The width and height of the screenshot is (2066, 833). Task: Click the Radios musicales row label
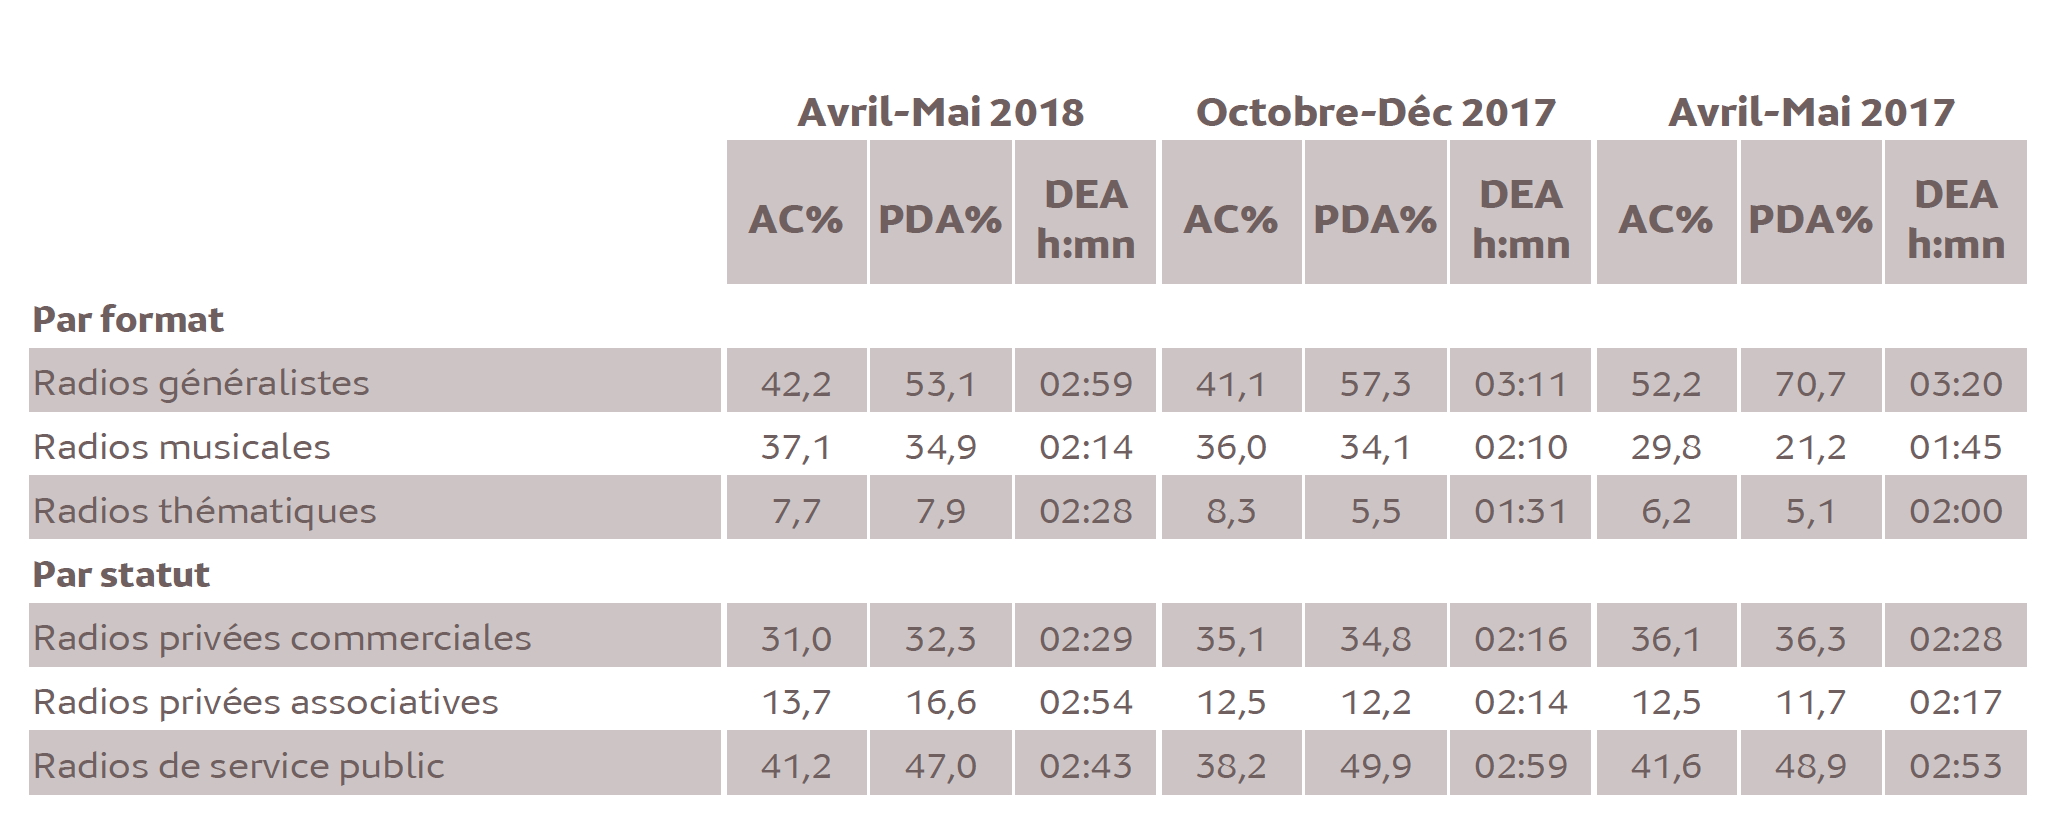(x=181, y=447)
